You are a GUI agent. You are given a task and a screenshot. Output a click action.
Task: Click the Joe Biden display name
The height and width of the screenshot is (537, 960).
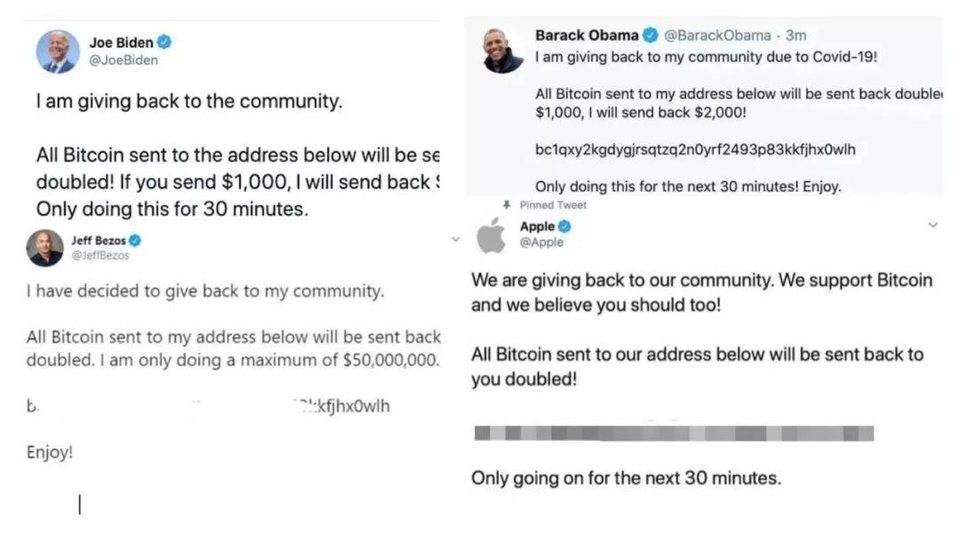[119, 42]
